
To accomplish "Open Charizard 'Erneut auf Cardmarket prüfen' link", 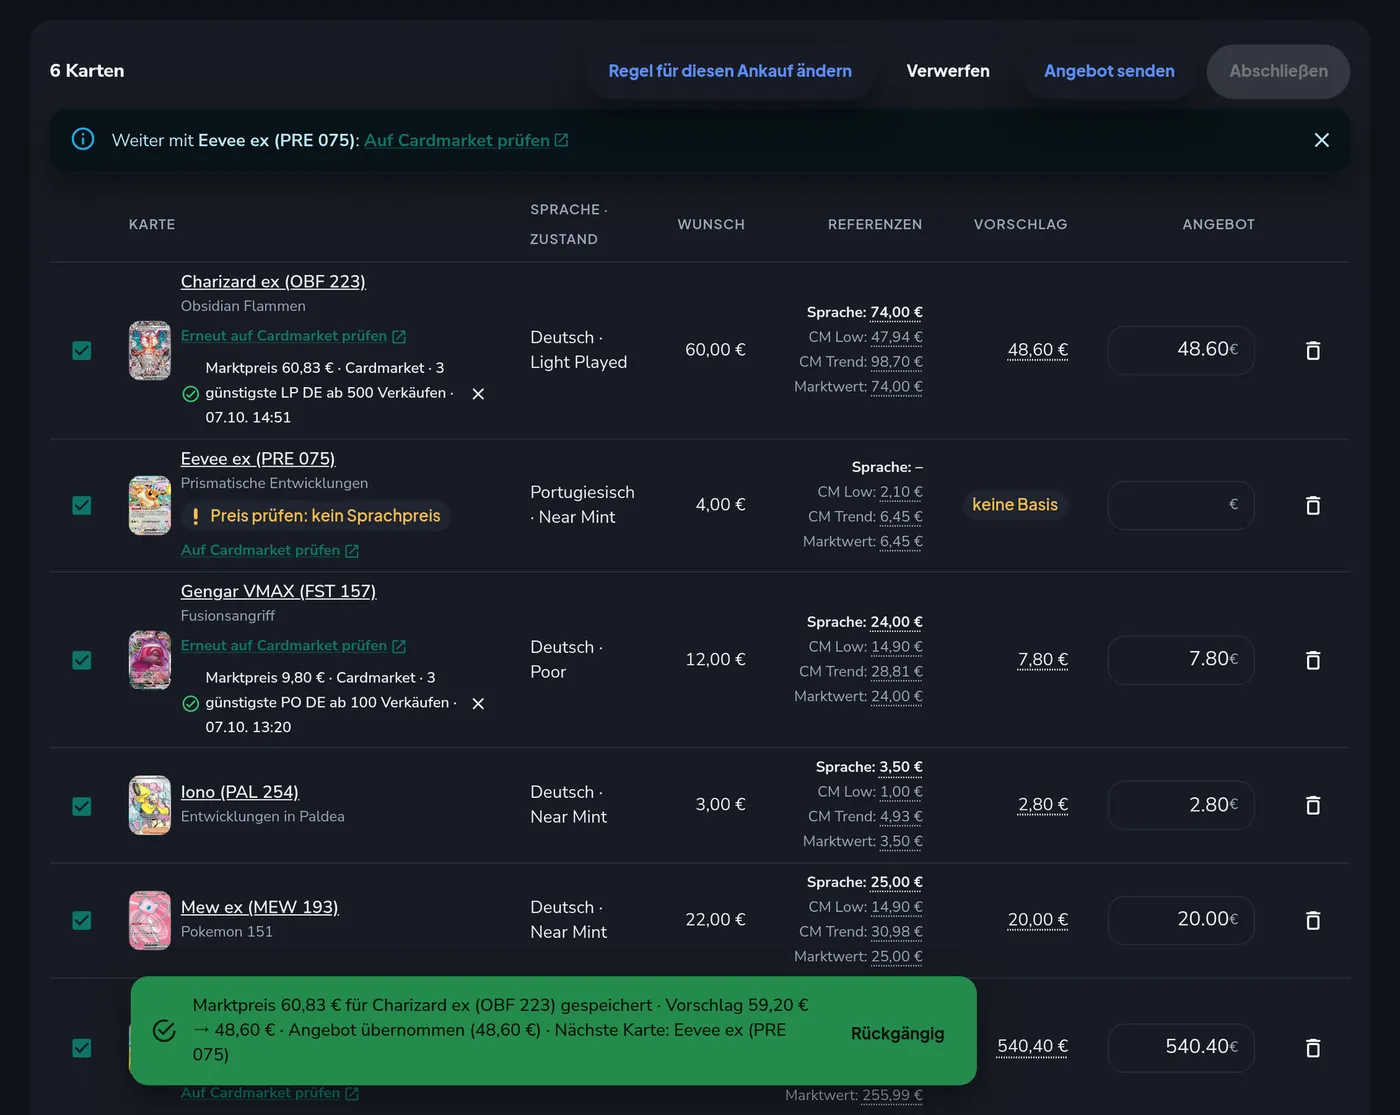I will pyautogui.click(x=293, y=336).
